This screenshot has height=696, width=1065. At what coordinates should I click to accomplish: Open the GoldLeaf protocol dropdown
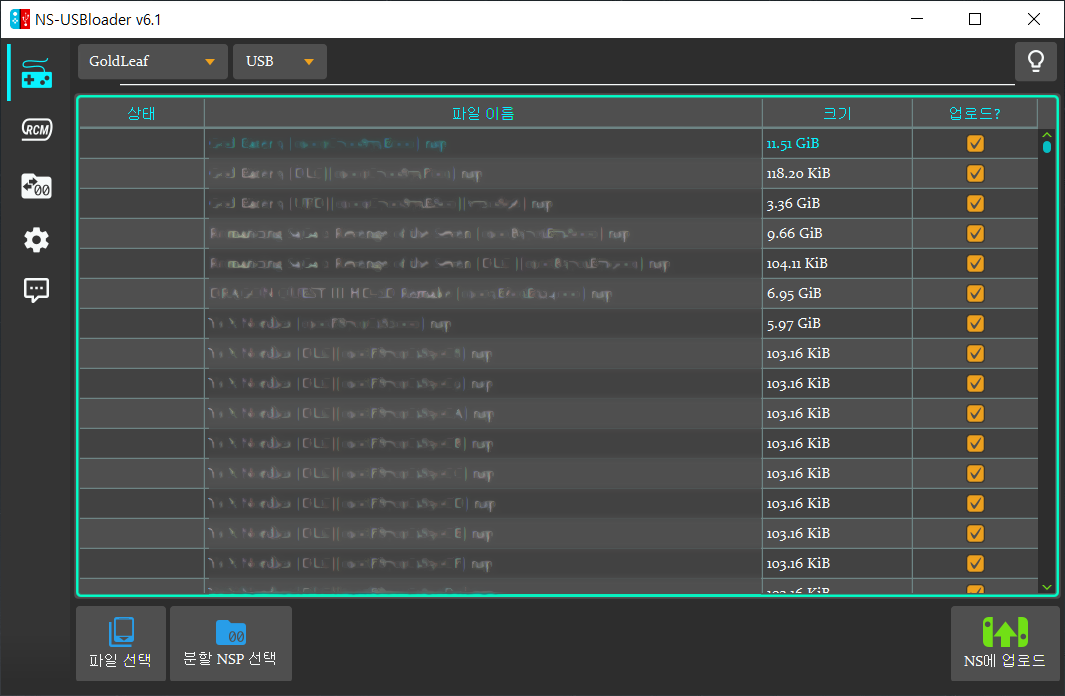[153, 62]
